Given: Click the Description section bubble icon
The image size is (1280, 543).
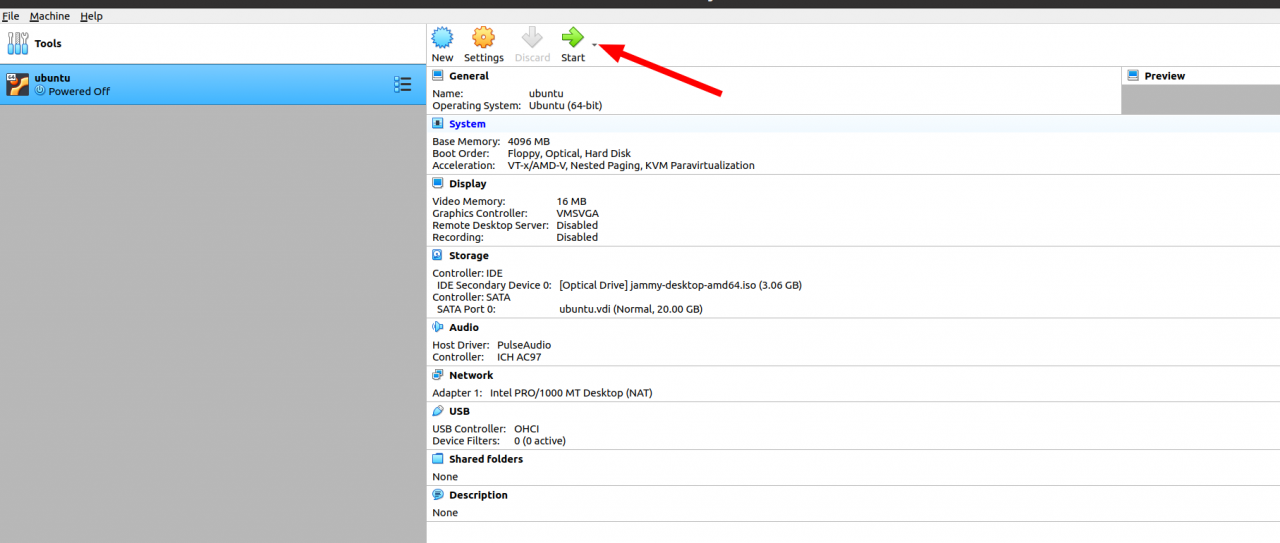Looking at the screenshot, I should coord(438,495).
